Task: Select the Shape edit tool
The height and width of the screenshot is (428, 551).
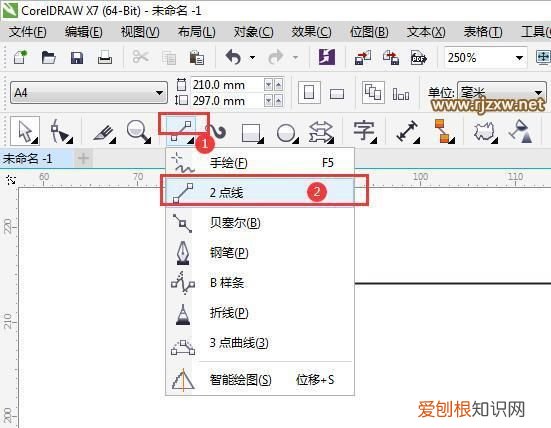Action: [x=61, y=131]
